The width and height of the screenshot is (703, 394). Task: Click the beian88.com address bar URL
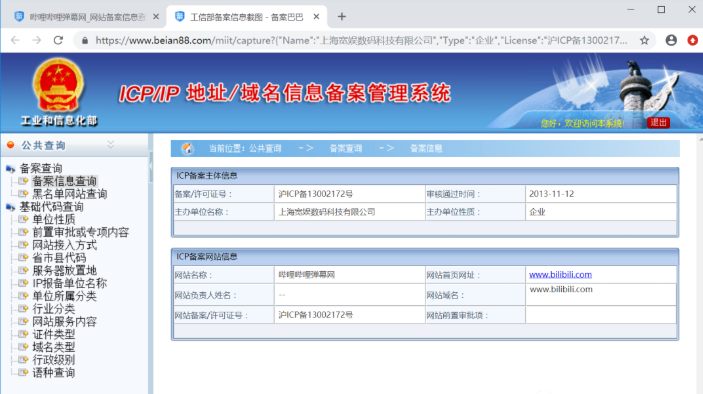click(361, 40)
